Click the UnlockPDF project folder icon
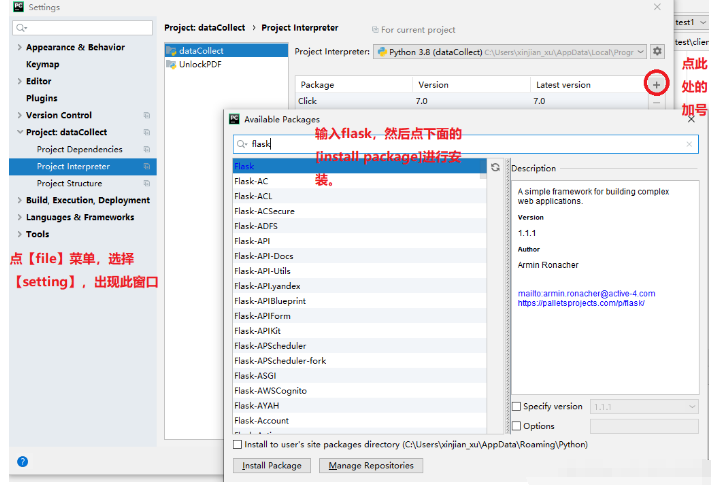The image size is (723, 485). point(171,64)
